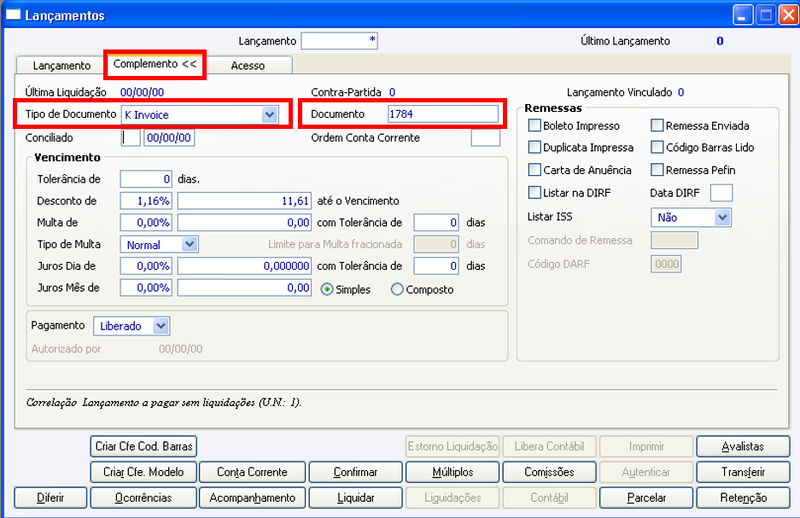This screenshot has width=800, height=518.
Task: Minimize the Lançamentos window
Action: click(x=743, y=15)
